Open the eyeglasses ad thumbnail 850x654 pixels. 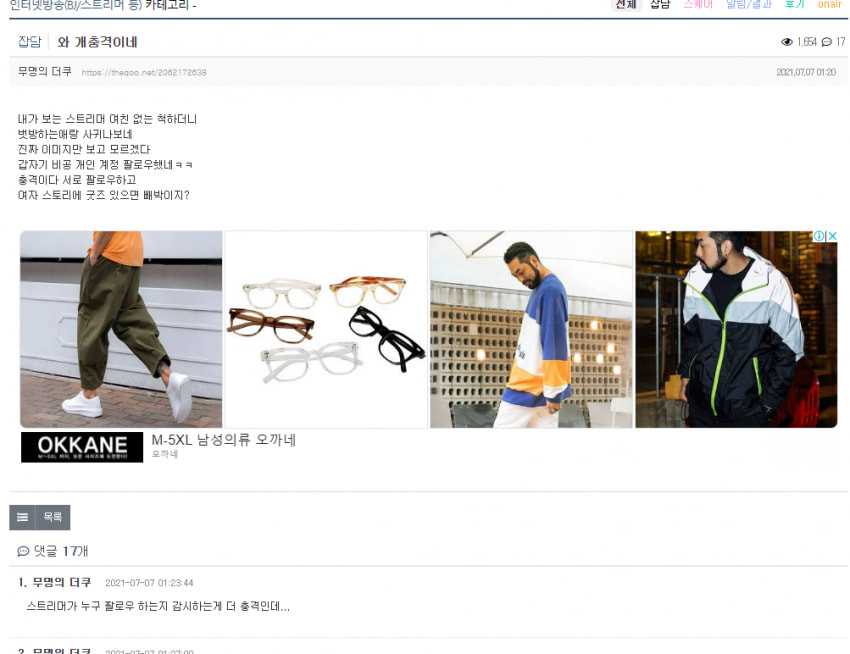(326, 329)
